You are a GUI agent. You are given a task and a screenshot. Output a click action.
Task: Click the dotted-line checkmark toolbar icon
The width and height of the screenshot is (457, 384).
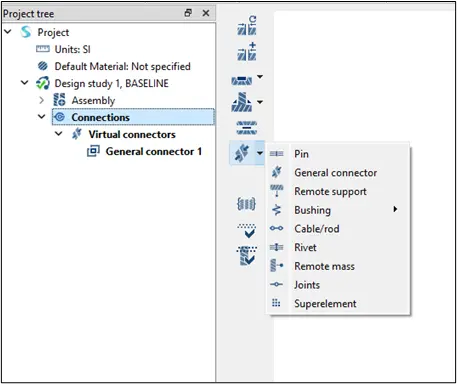[x=247, y=231]
